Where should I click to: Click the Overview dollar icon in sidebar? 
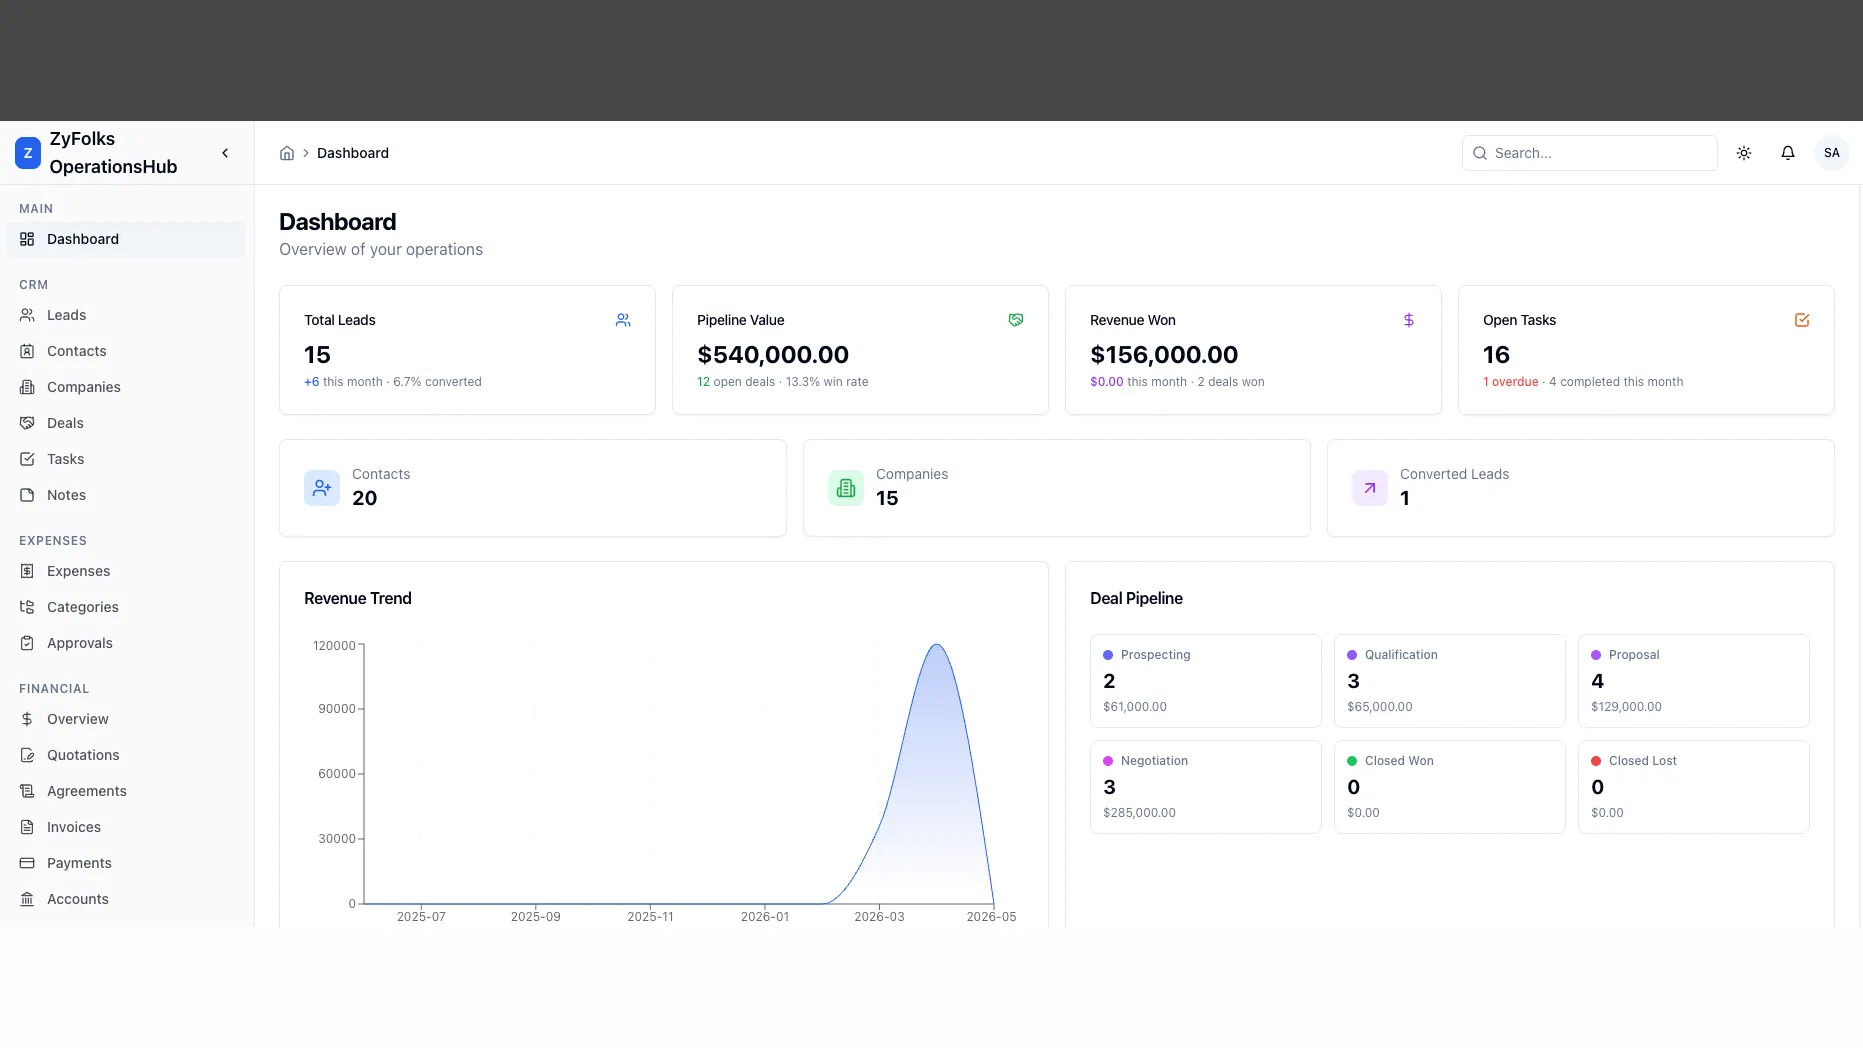point(27,719)
